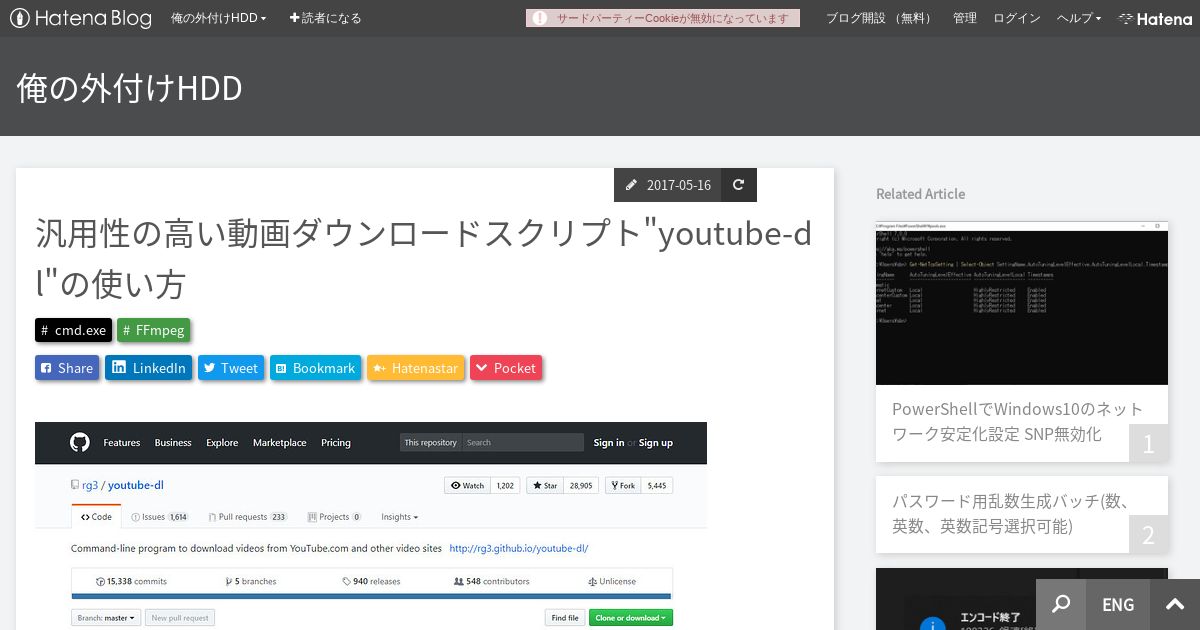Open the search magnifier button
Viewport: 1200px width, 630px height.
coord(1061,604)
